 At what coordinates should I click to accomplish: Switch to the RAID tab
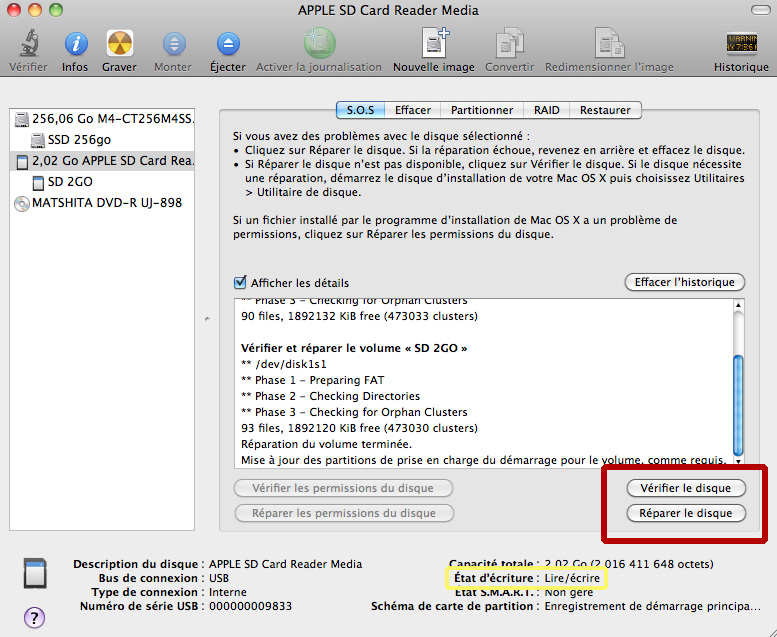point(546,110)
